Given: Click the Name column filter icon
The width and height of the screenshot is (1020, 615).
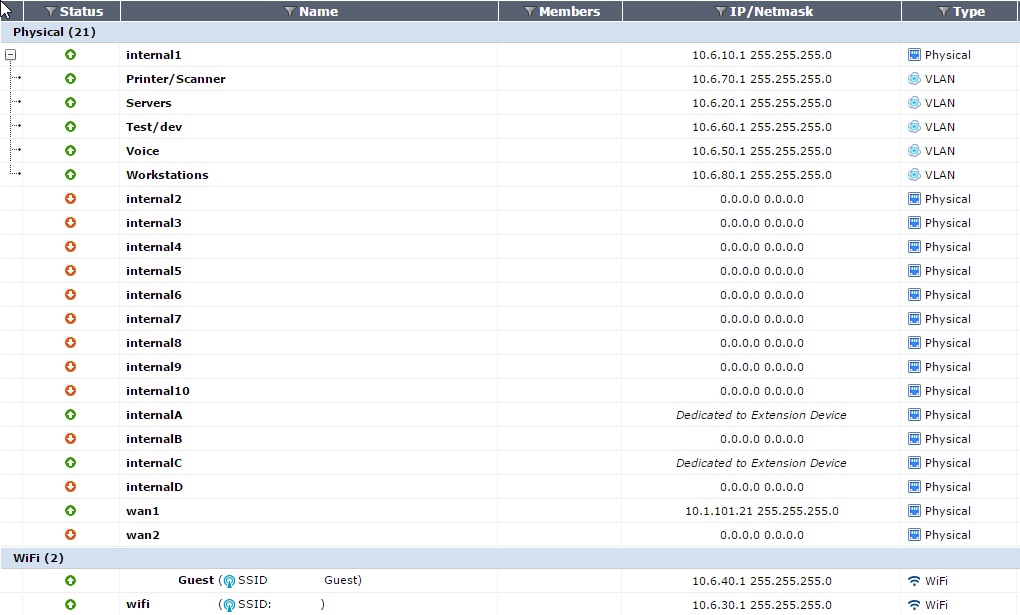Looking at the screenshot, I should click(x=290, y=12).
